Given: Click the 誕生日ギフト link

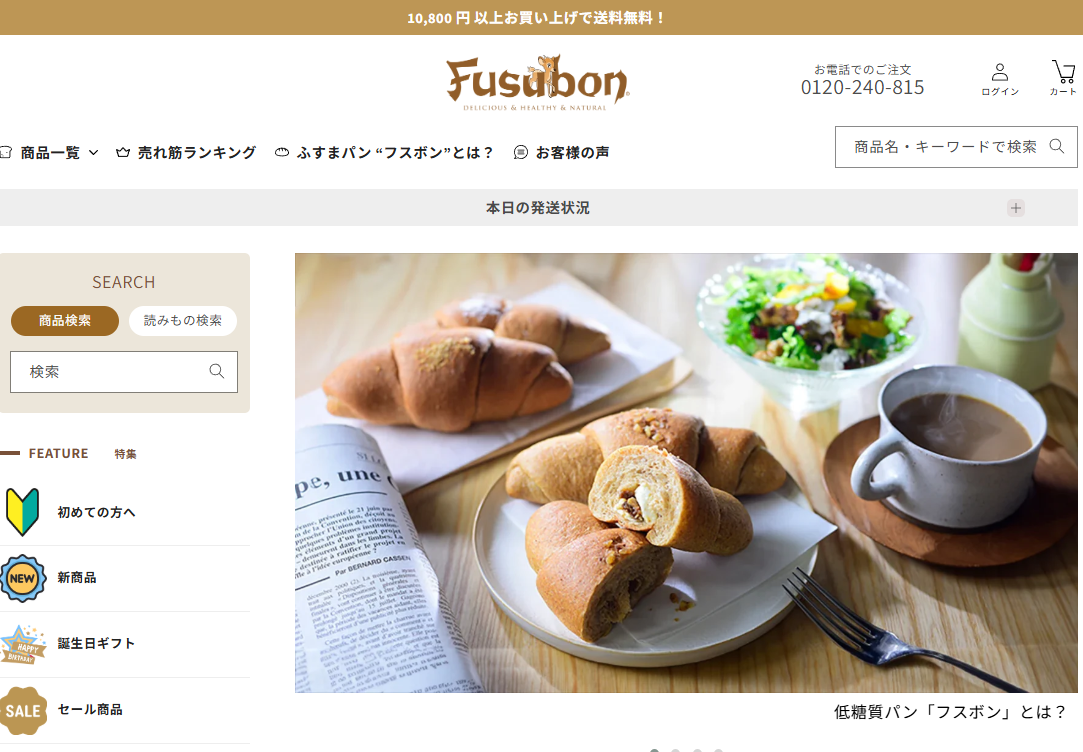Looking at the screenshot, I should (x=96, y=644).
